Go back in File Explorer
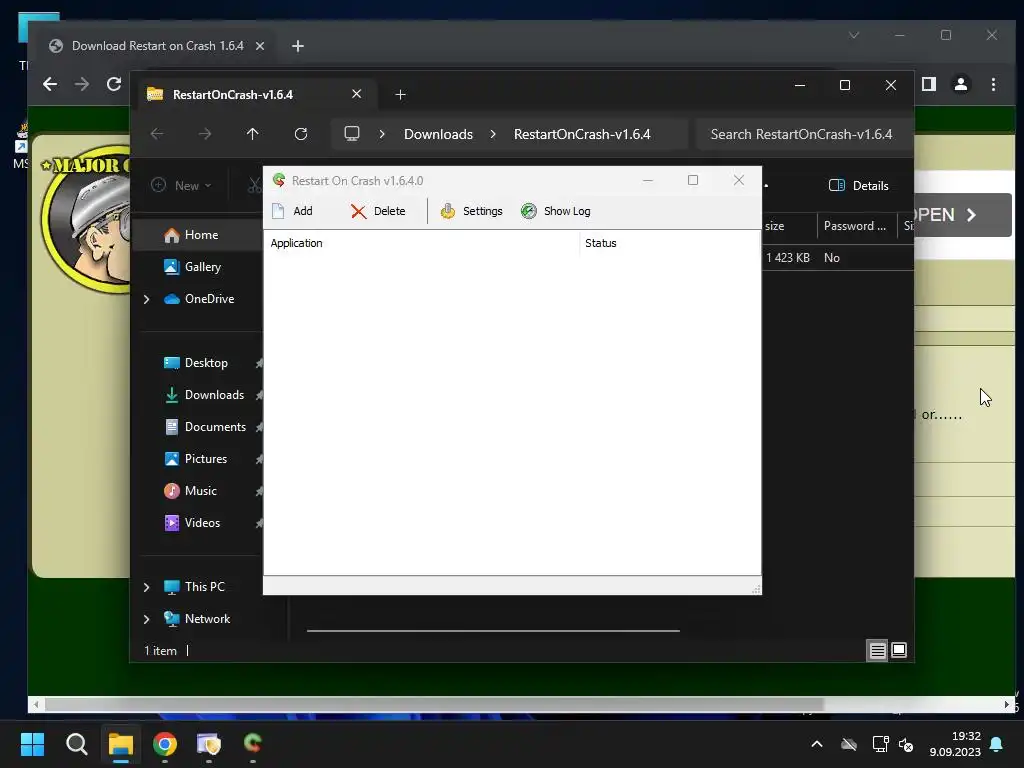This screenshot has height=768, width=1024. pos(157,134)
